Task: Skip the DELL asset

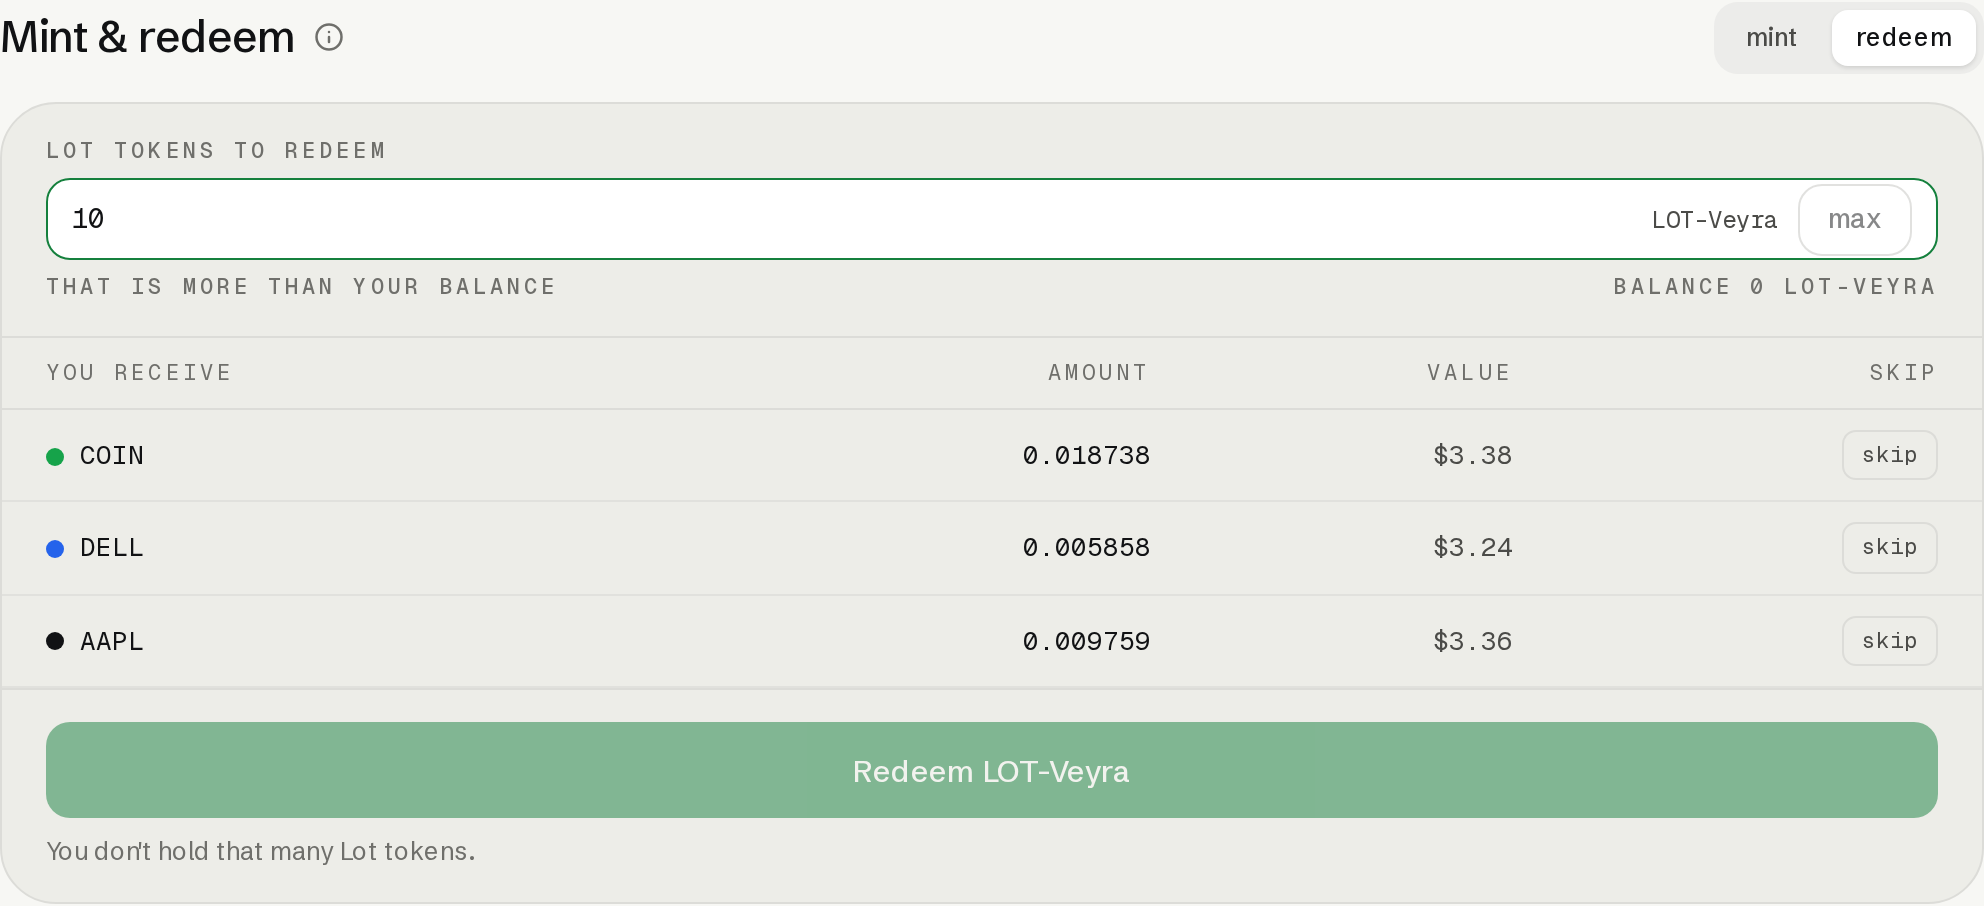Action: coord(1890,548)
